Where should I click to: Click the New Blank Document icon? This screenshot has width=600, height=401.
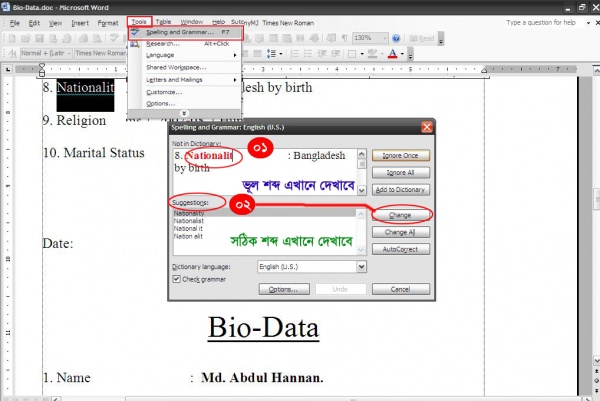[x=12, y=38]
